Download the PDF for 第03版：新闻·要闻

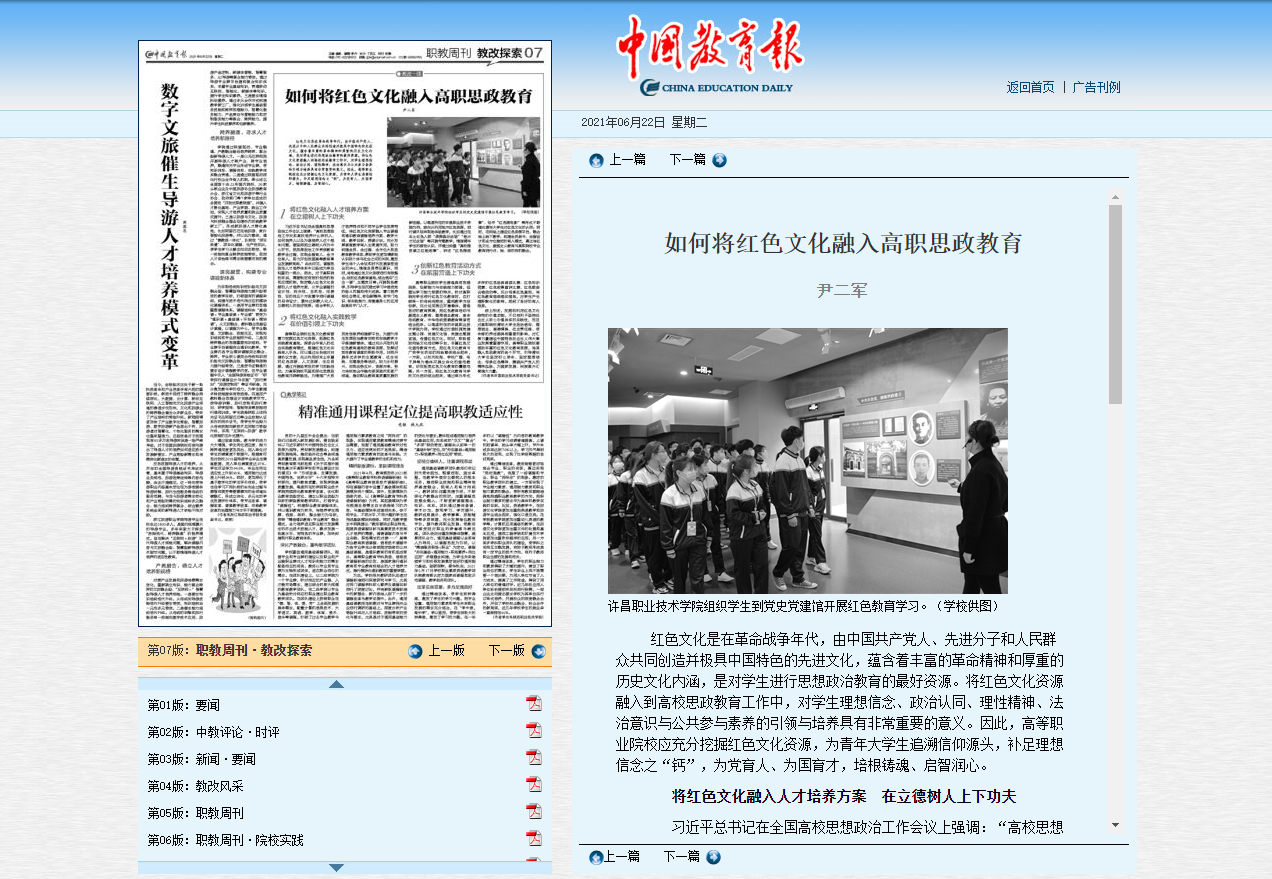534,758
